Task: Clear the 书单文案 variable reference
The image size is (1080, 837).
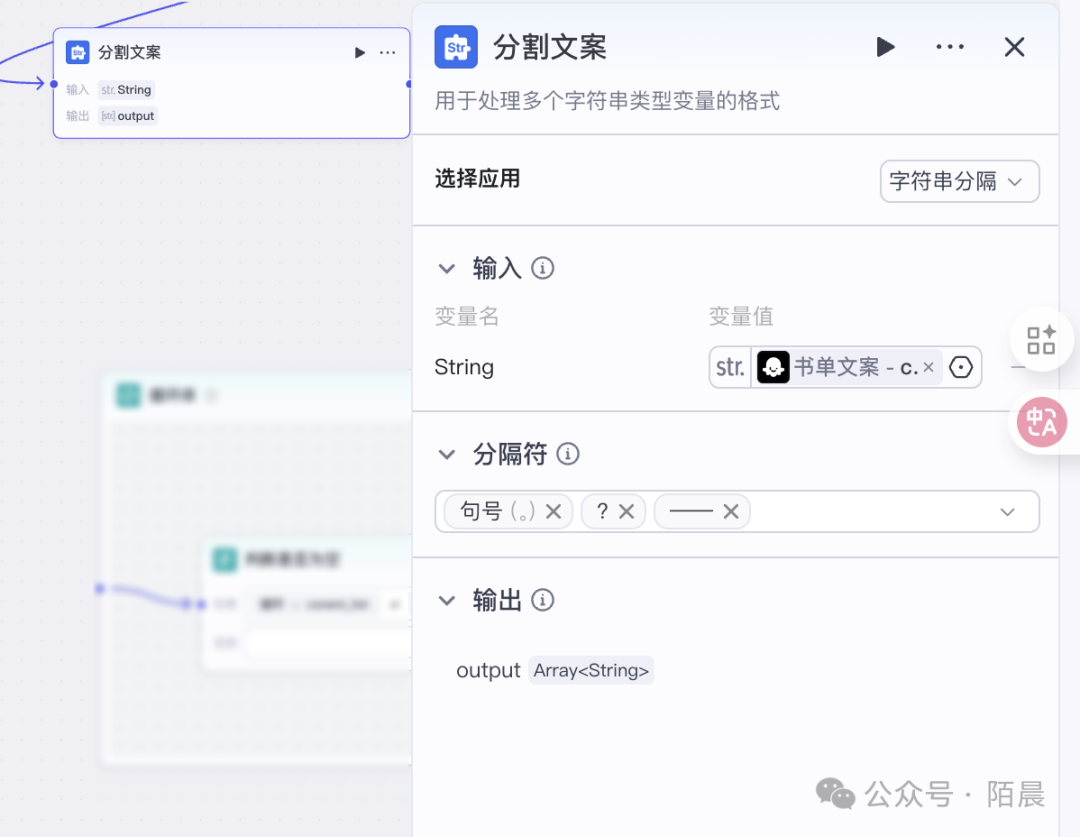Action: point(928,368)
